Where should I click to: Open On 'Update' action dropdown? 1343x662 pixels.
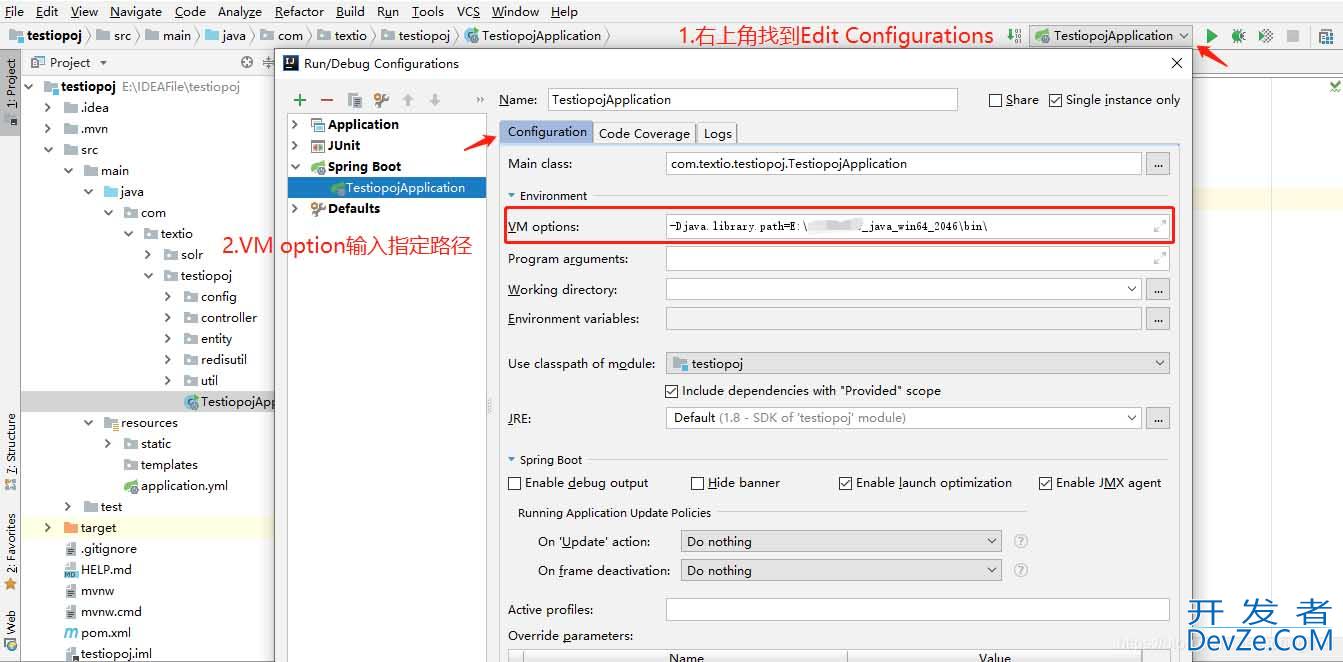[x=842, y=541]
